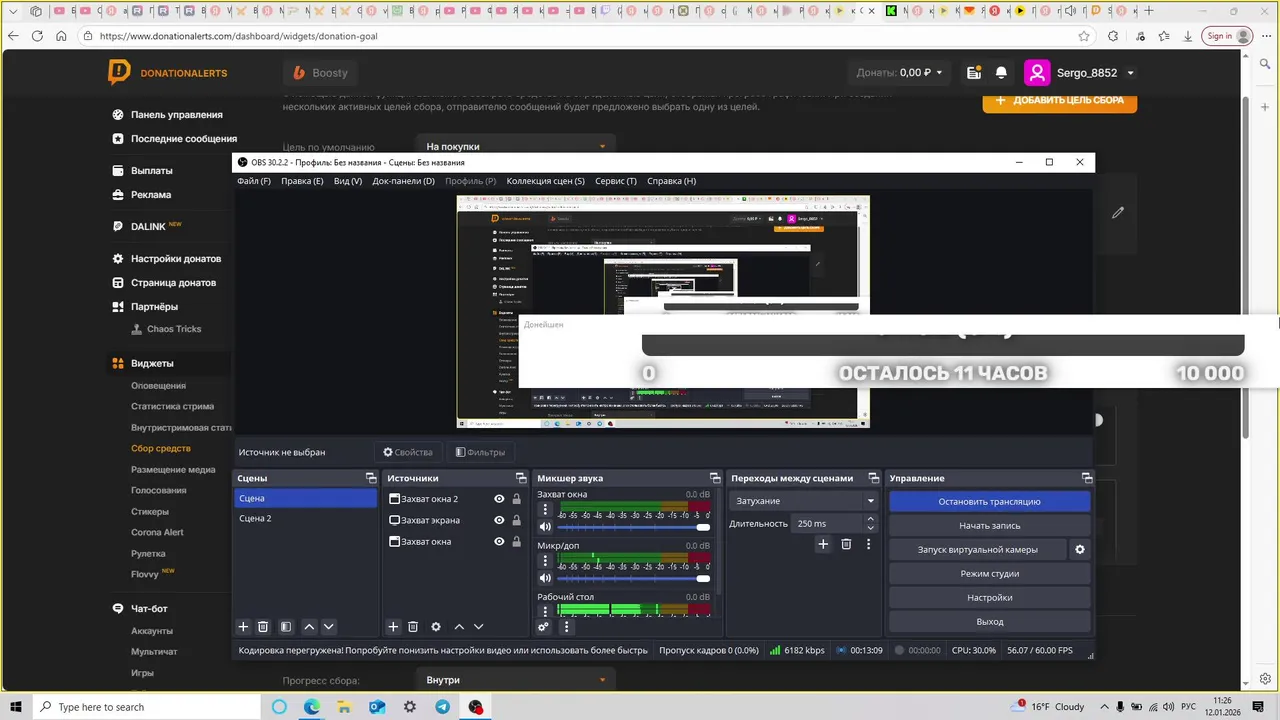This screenshot has width=1280, height=720.
Task: Open virtual camera settings gear
Action: coord(1079,549)
